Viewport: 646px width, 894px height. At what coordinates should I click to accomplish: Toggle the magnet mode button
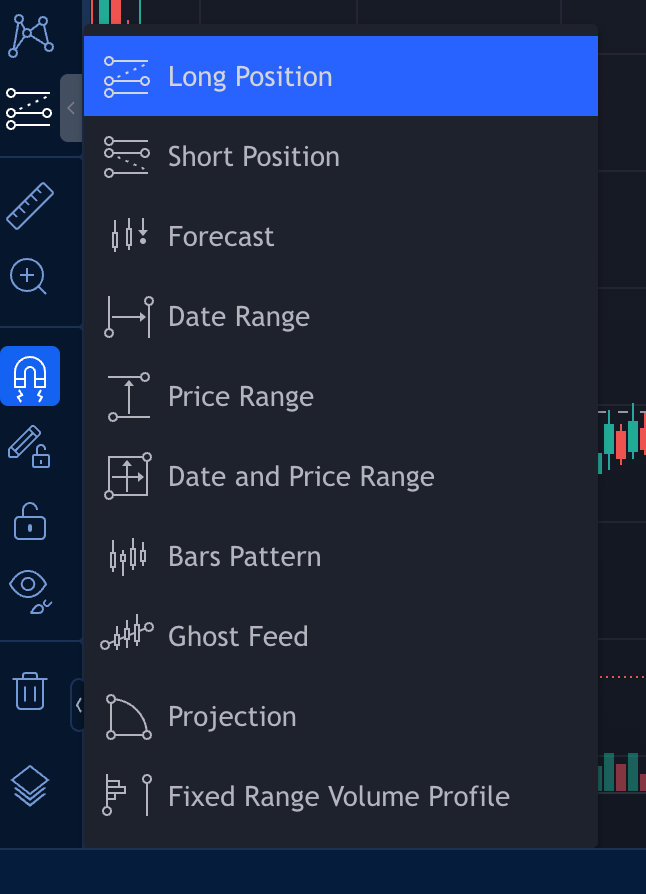pos(30,376)
